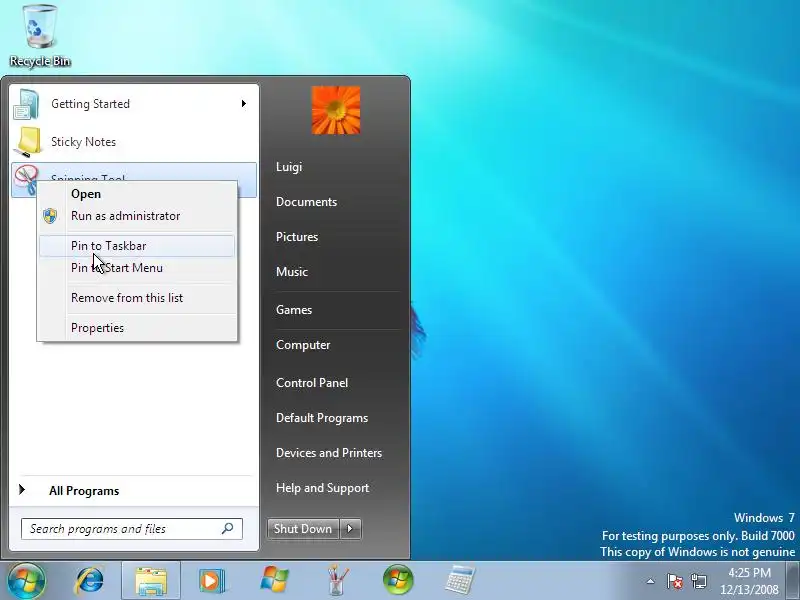Image resolution: width=800 pixels, height=600 pixels.
Task: Click the Getting Started label text
Action: click(90, 104)
